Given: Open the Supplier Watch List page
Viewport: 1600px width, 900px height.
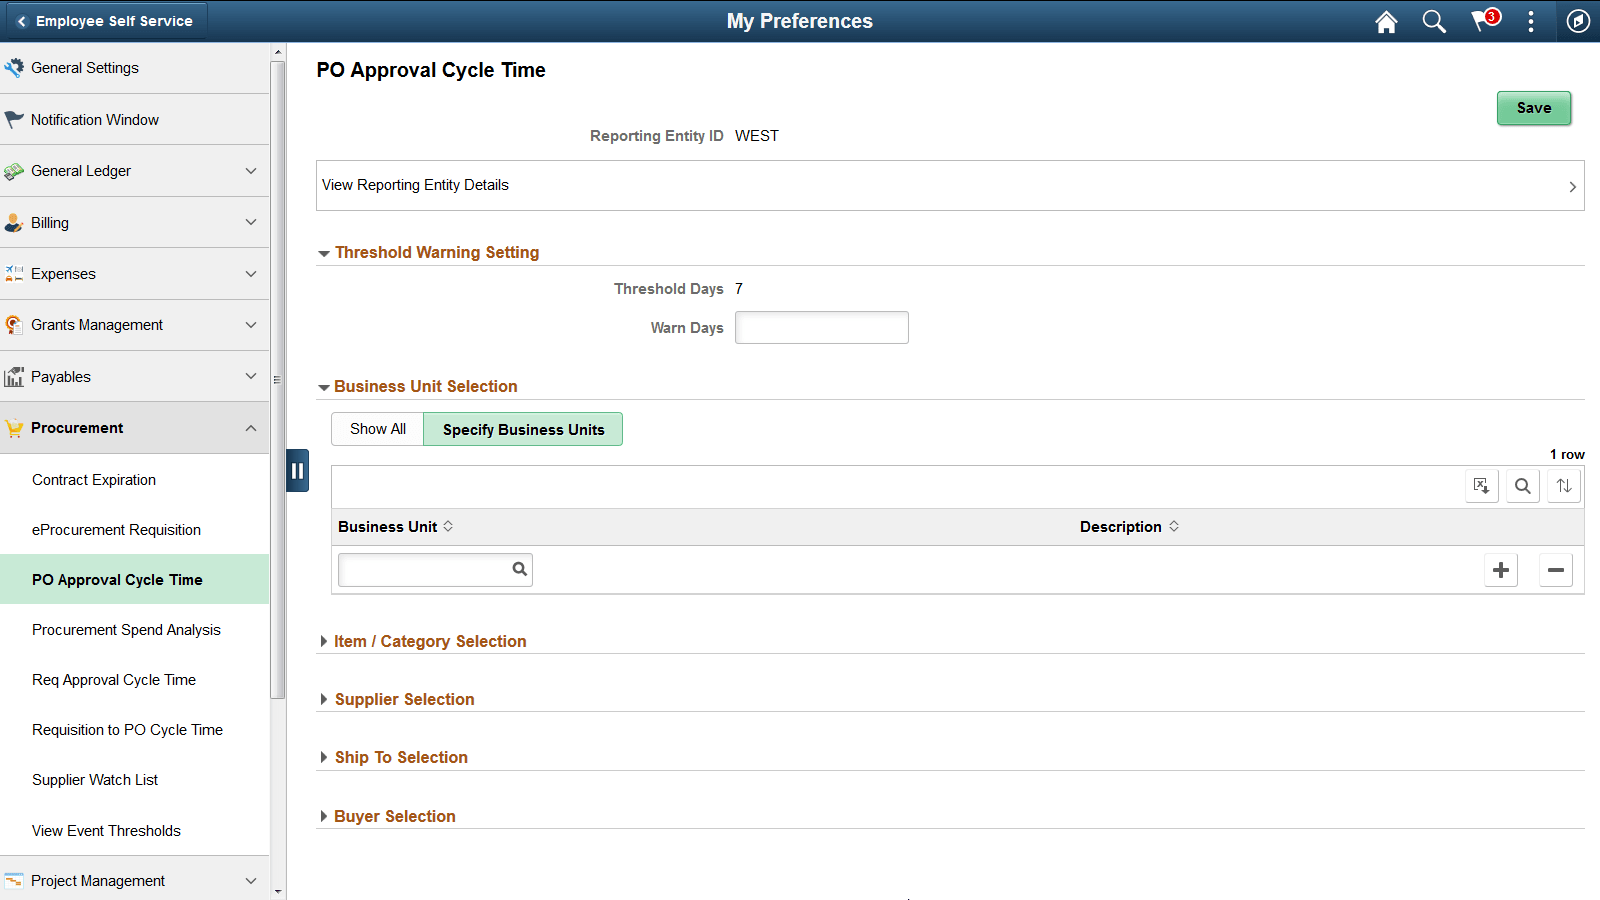Looking at the screenshot, I should (95, 780).
